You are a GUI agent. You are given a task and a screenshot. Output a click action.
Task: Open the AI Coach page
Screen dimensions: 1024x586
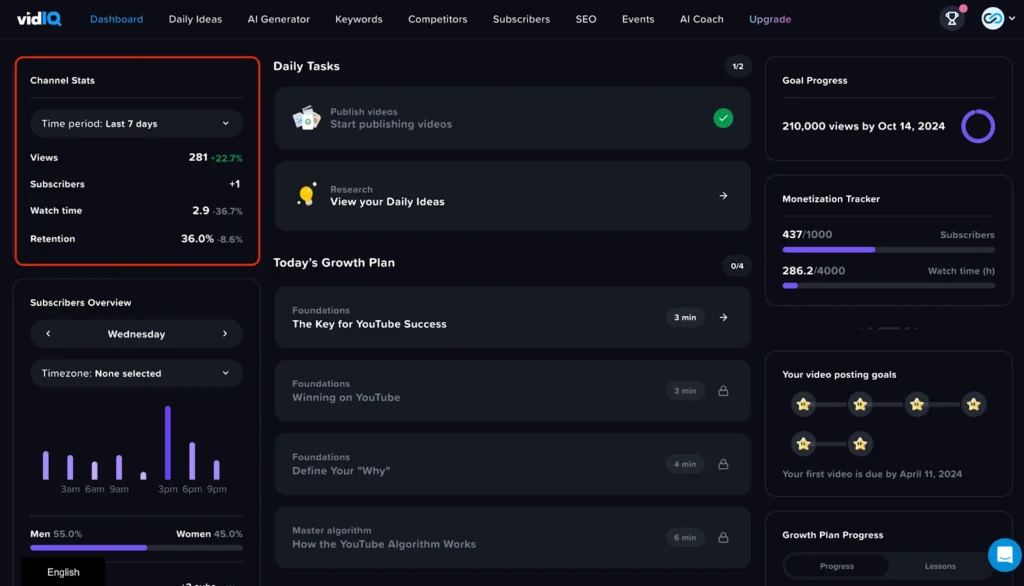701,18
